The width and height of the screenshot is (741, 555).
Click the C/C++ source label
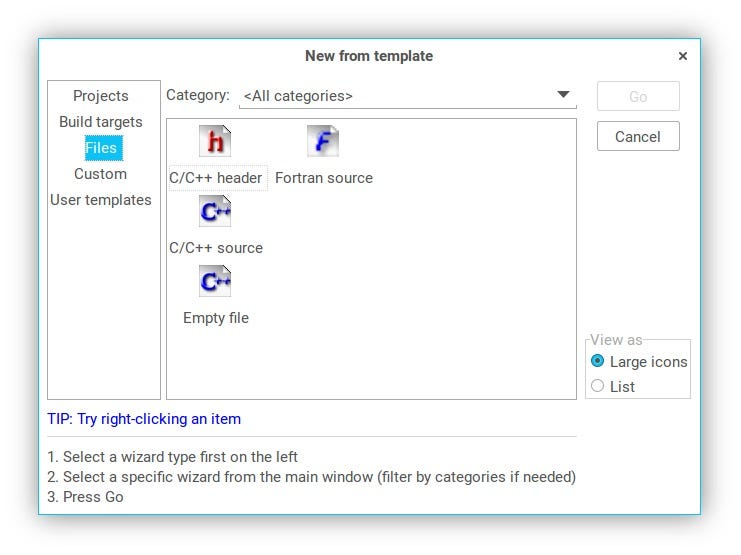tap(216, 248)
